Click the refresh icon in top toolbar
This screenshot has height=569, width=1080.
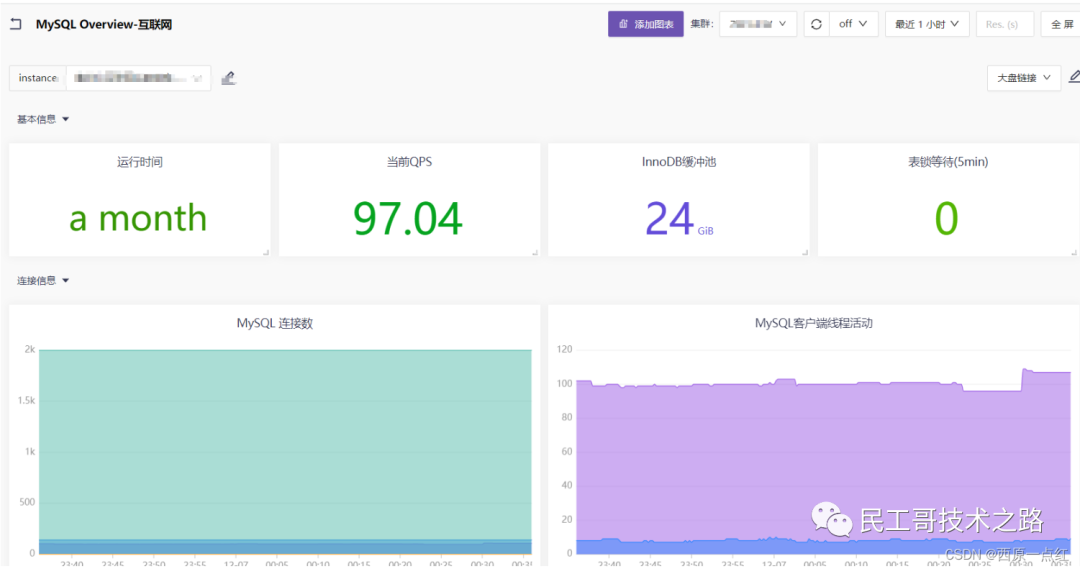tap(816, 24)
